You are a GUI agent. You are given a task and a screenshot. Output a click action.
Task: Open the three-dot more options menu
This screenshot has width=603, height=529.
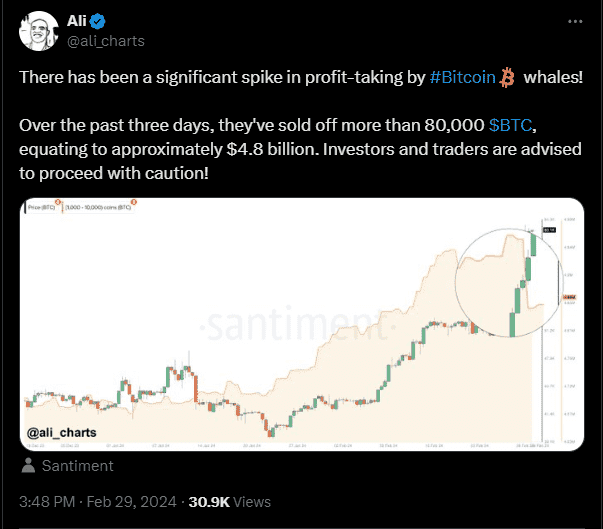point(573,22)
